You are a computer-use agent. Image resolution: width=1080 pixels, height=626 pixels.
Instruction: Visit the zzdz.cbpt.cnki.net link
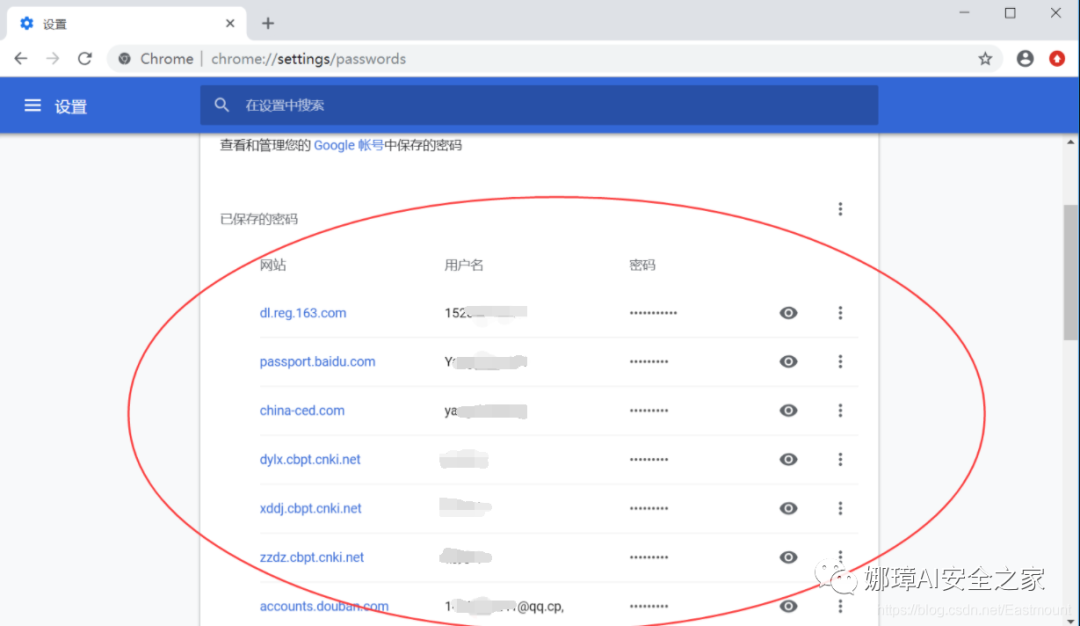pos(311,557)
